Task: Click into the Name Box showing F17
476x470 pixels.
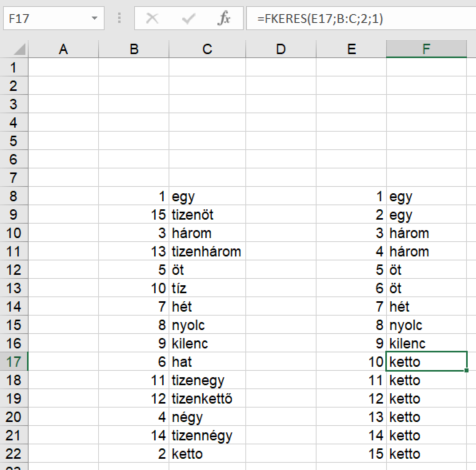Action: click(47, 18)
